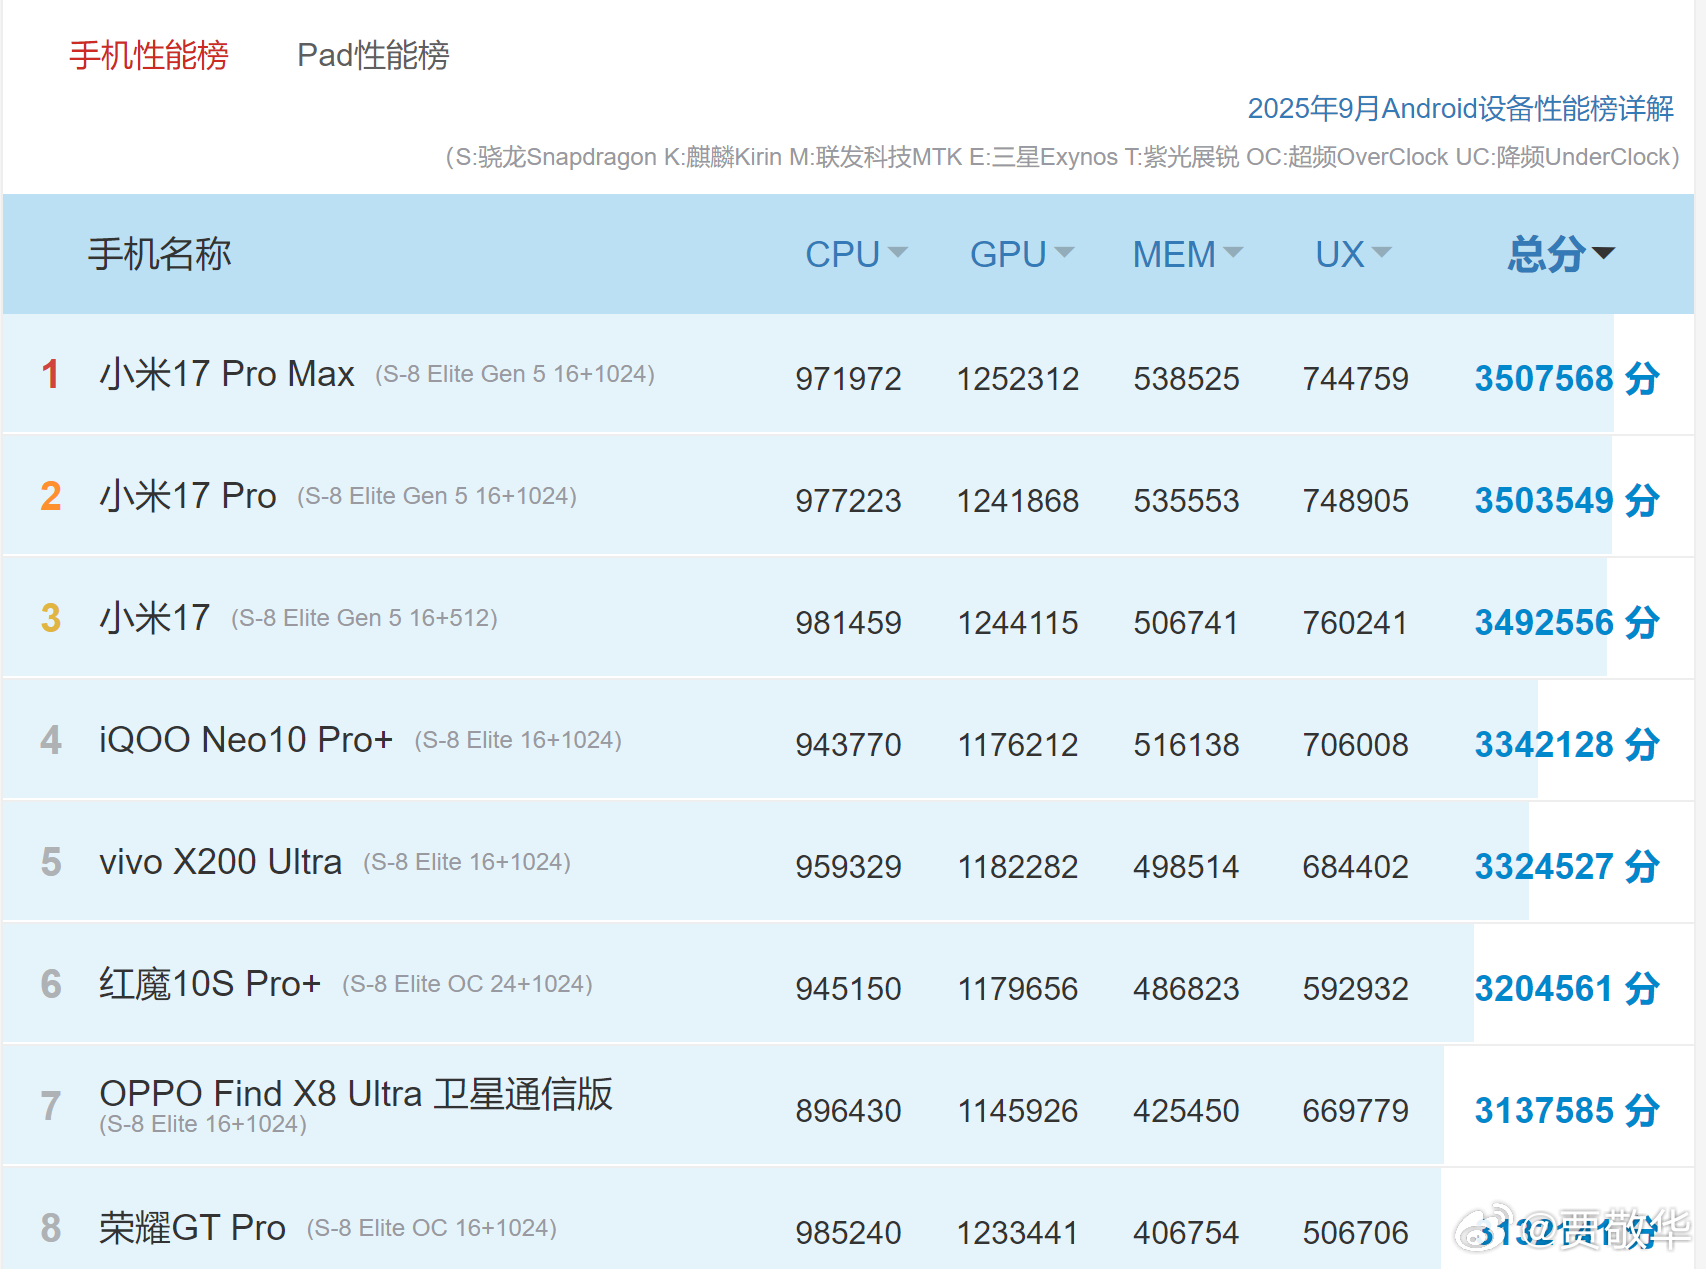This screenshot has height=1269, width=1706.
Task: Click total score 3204561 分
Action: point(1567,989)
